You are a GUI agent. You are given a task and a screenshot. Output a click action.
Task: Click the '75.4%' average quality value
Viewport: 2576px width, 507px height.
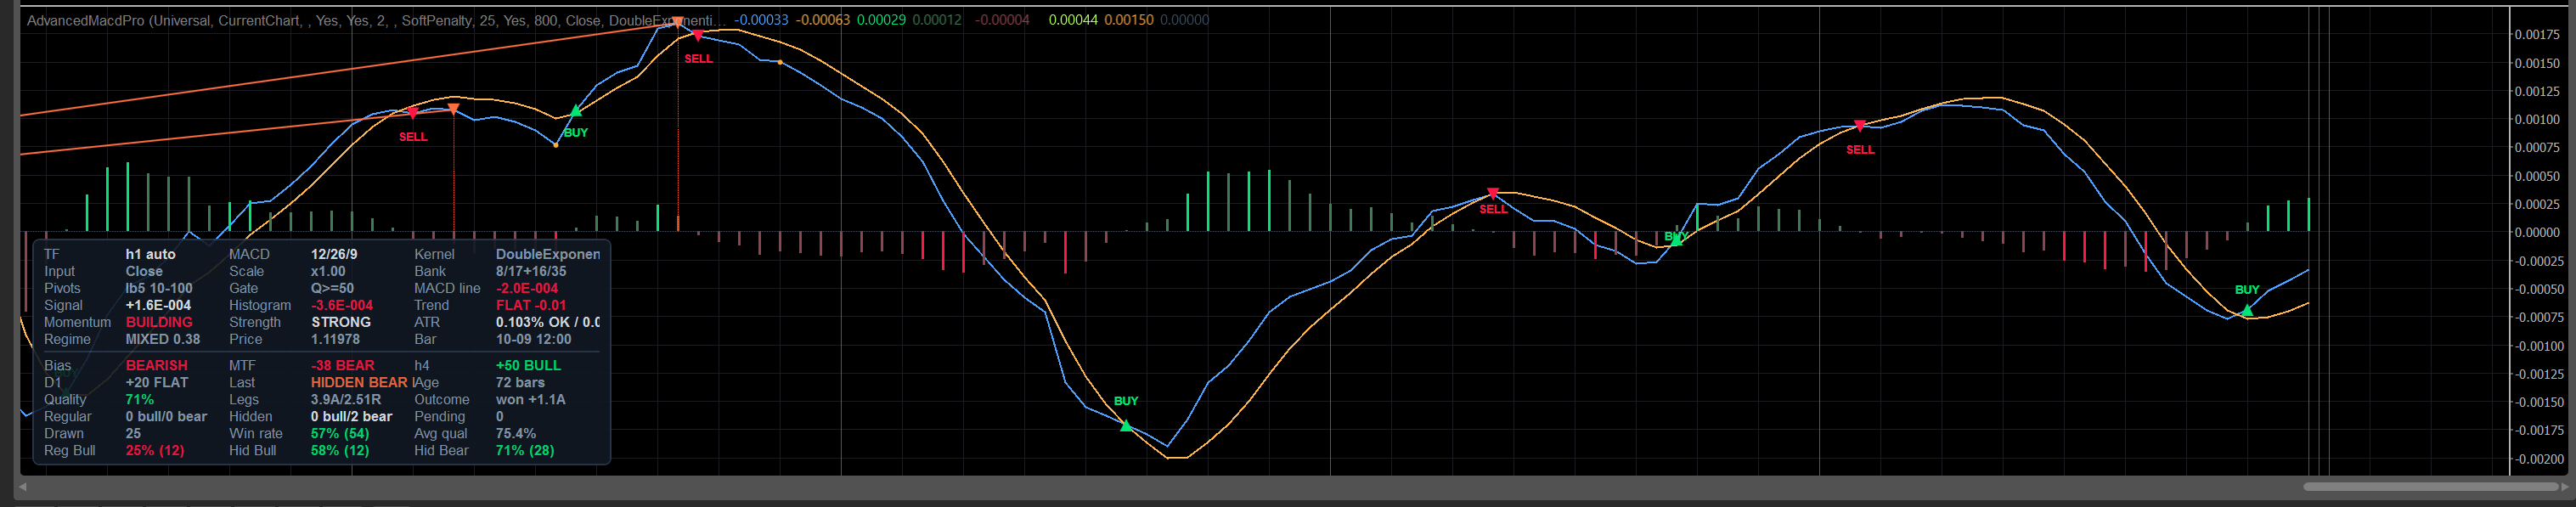tap(516, 433)
